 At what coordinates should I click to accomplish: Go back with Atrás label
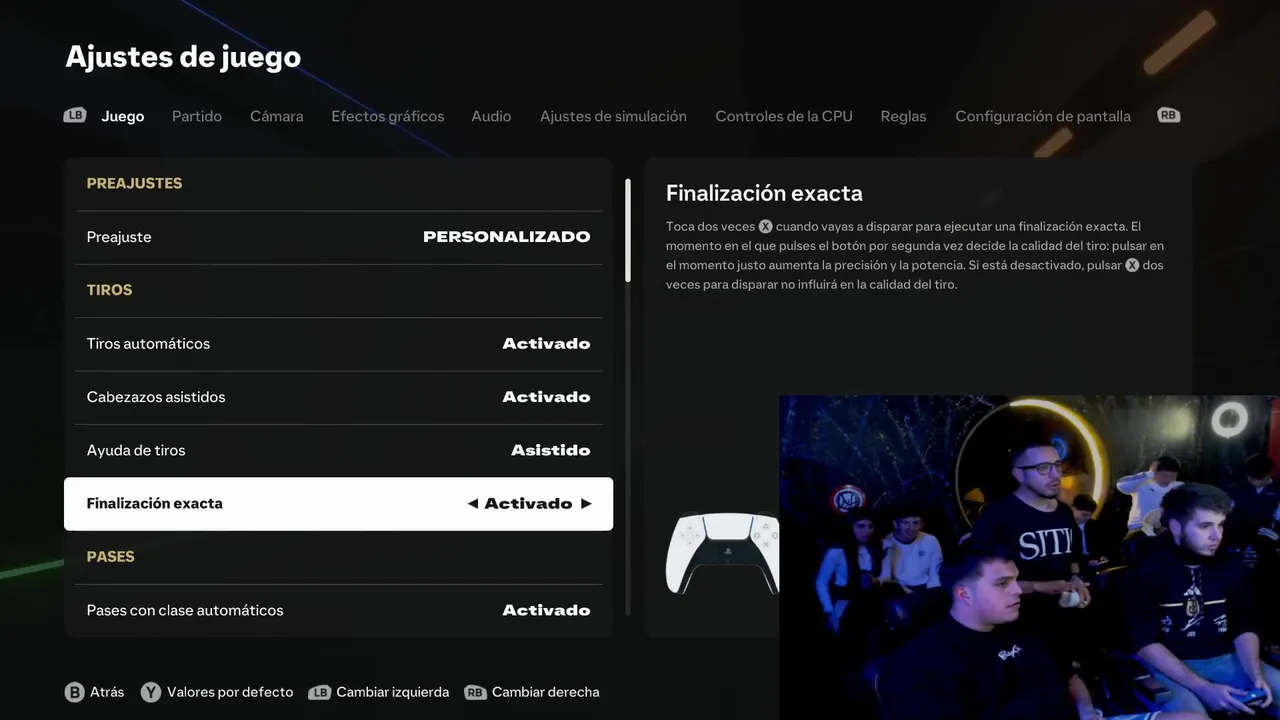[107, 692]
